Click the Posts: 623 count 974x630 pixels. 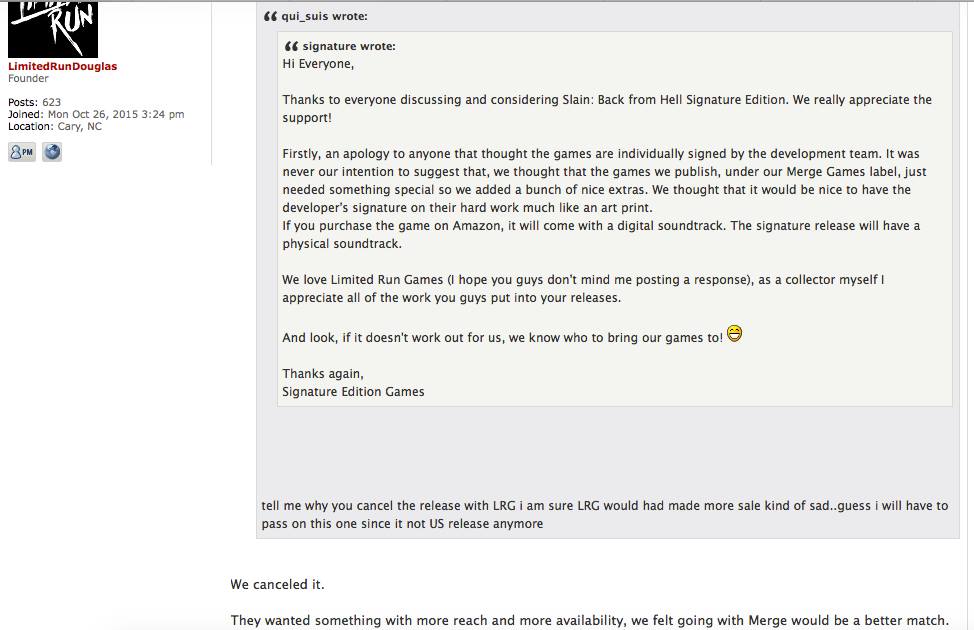point(34,102)
